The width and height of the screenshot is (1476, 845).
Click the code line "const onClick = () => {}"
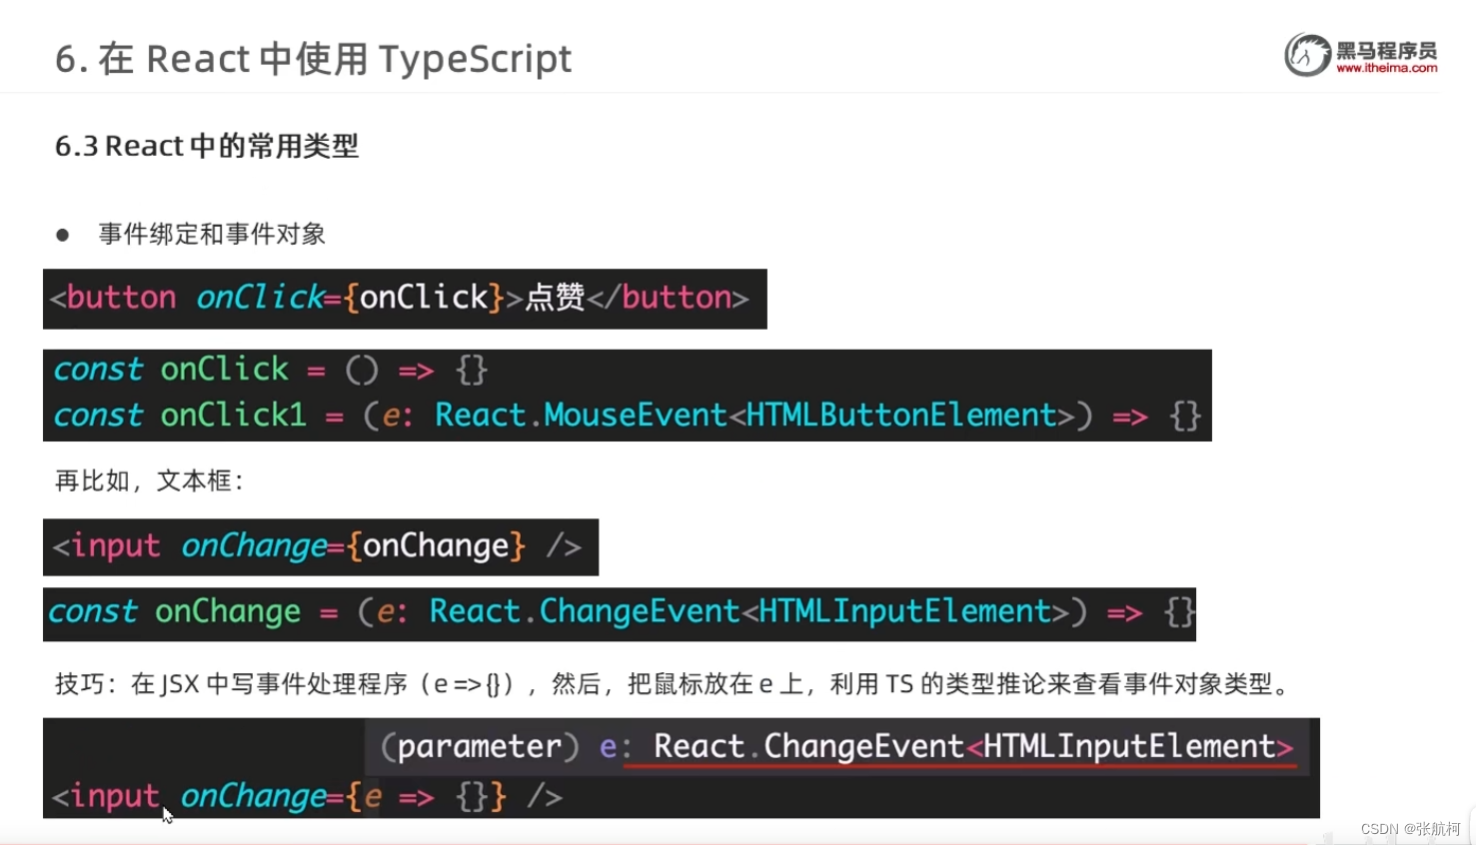pyautogui.click(x=271, y=370)
